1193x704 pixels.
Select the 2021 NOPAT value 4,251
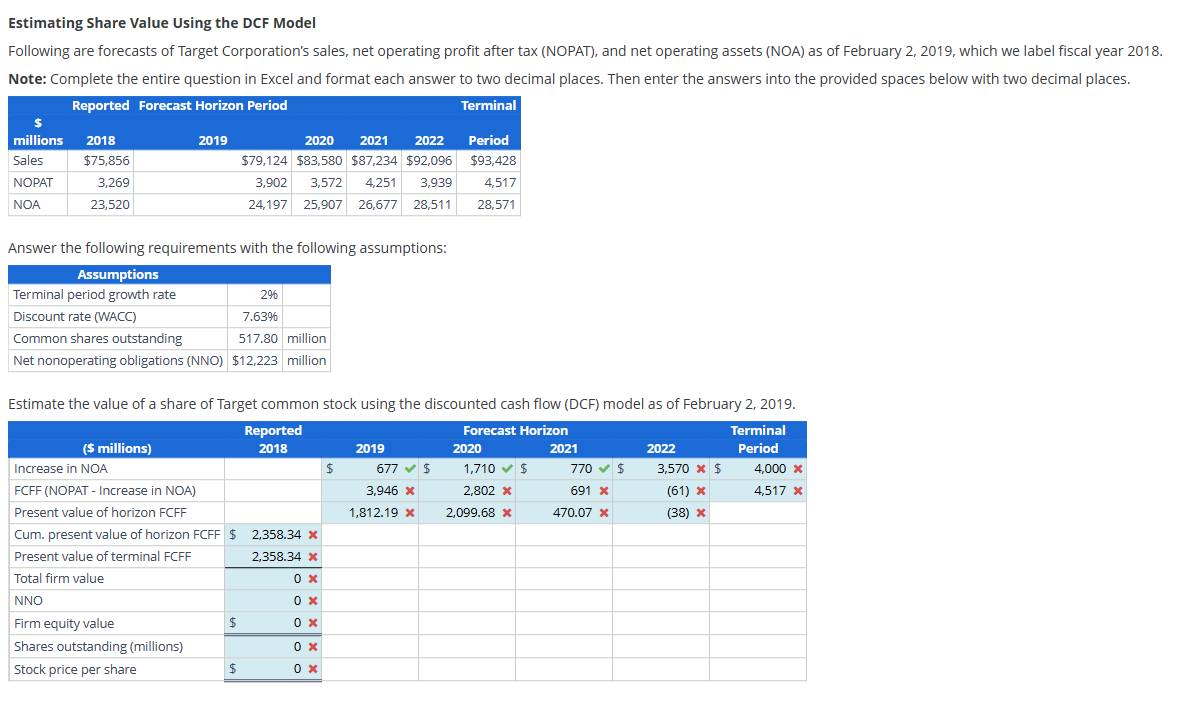[380, 183]
